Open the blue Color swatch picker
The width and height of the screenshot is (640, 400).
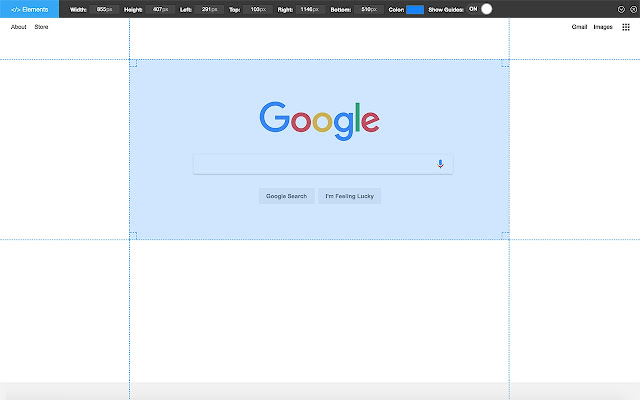pyautogui.click(x=415, y=9)
